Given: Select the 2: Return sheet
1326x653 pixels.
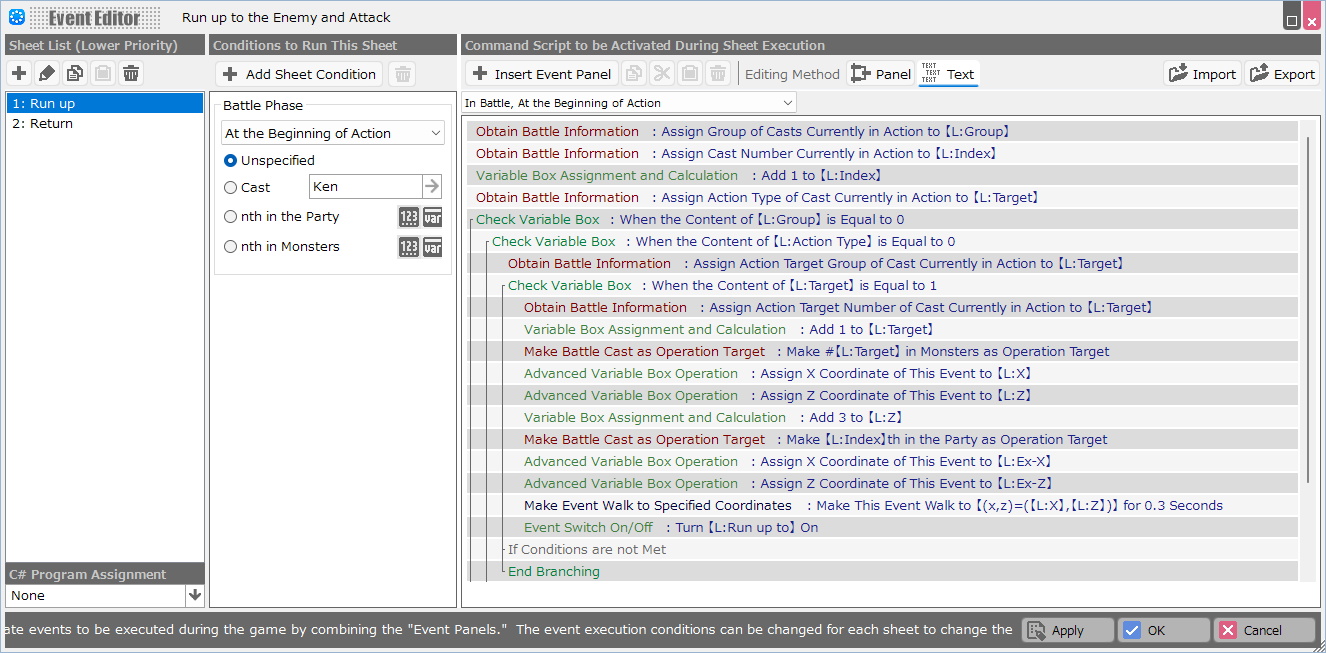Looking at the screenshot, I should [x=43, y=124].
